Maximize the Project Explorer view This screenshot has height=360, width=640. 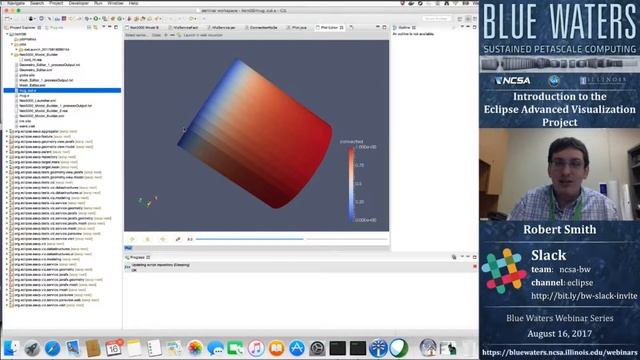click(116, 27)
